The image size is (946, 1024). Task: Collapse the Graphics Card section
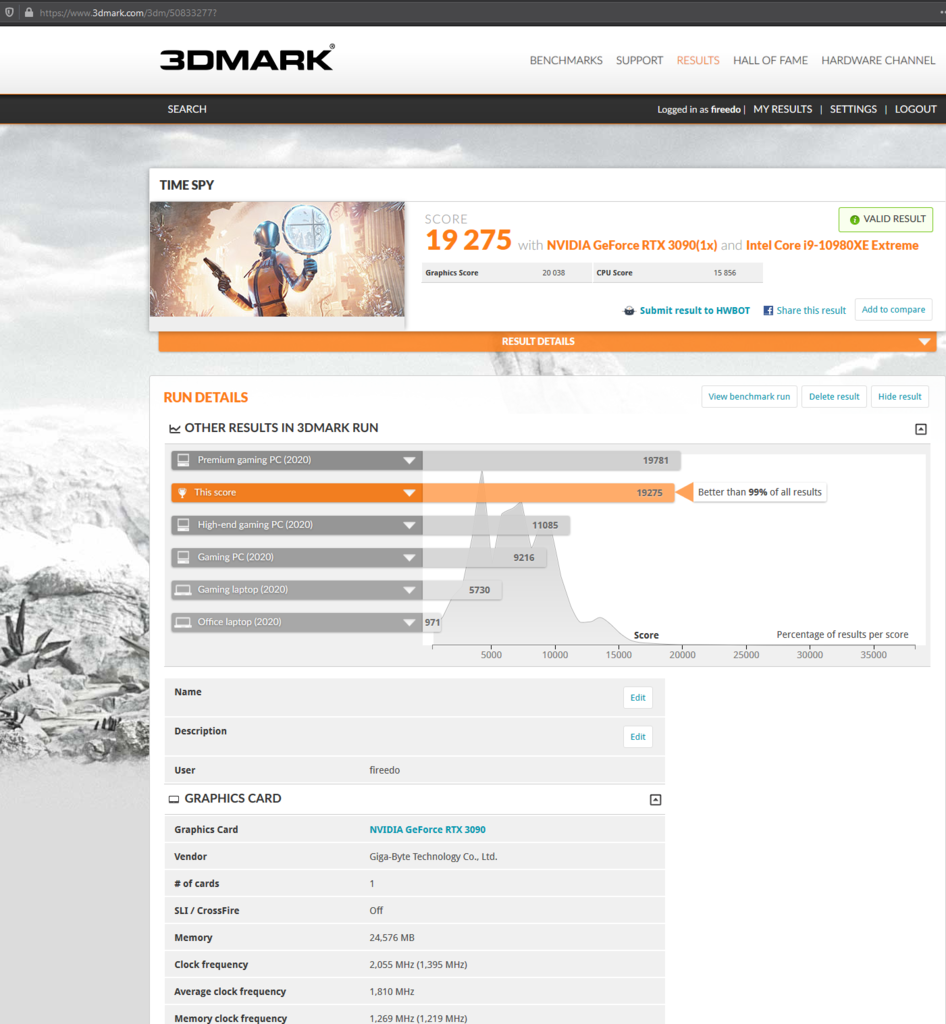tap(655, 799)
